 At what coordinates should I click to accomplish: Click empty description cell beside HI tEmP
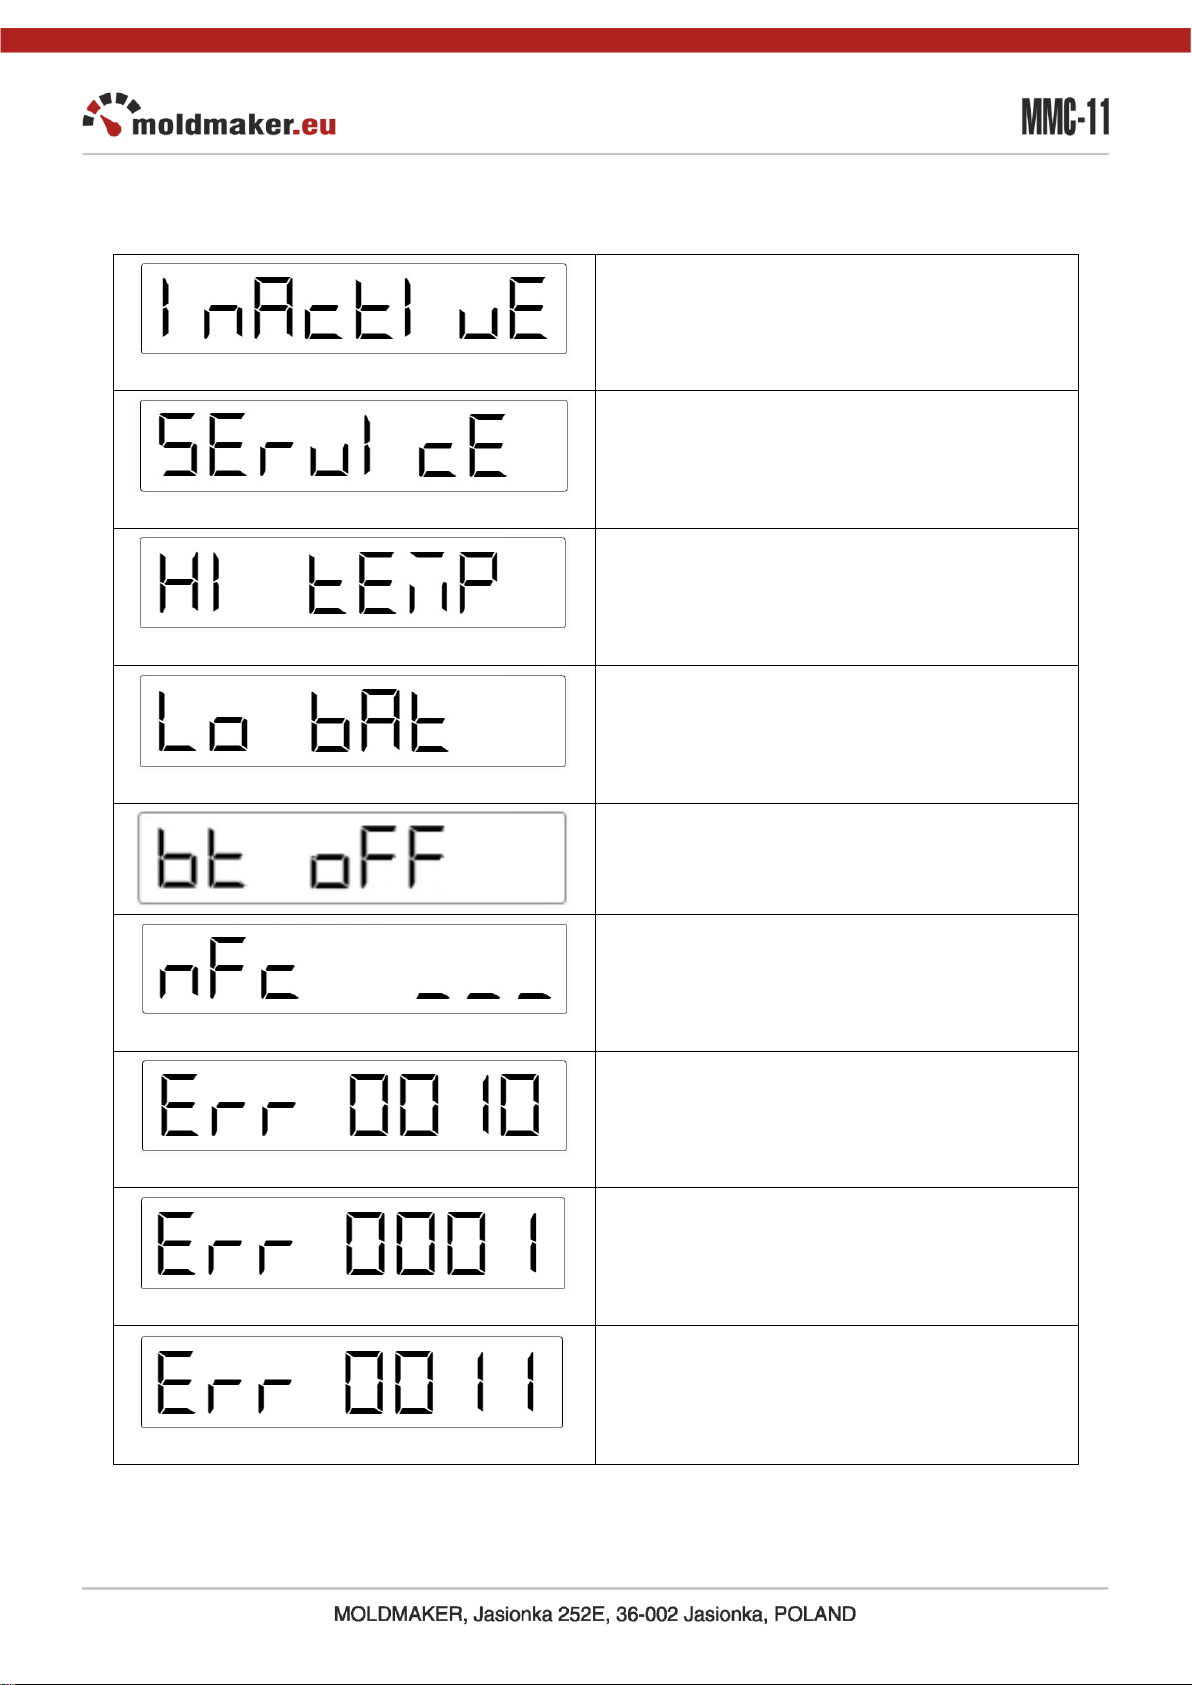[x=837, y=597]
